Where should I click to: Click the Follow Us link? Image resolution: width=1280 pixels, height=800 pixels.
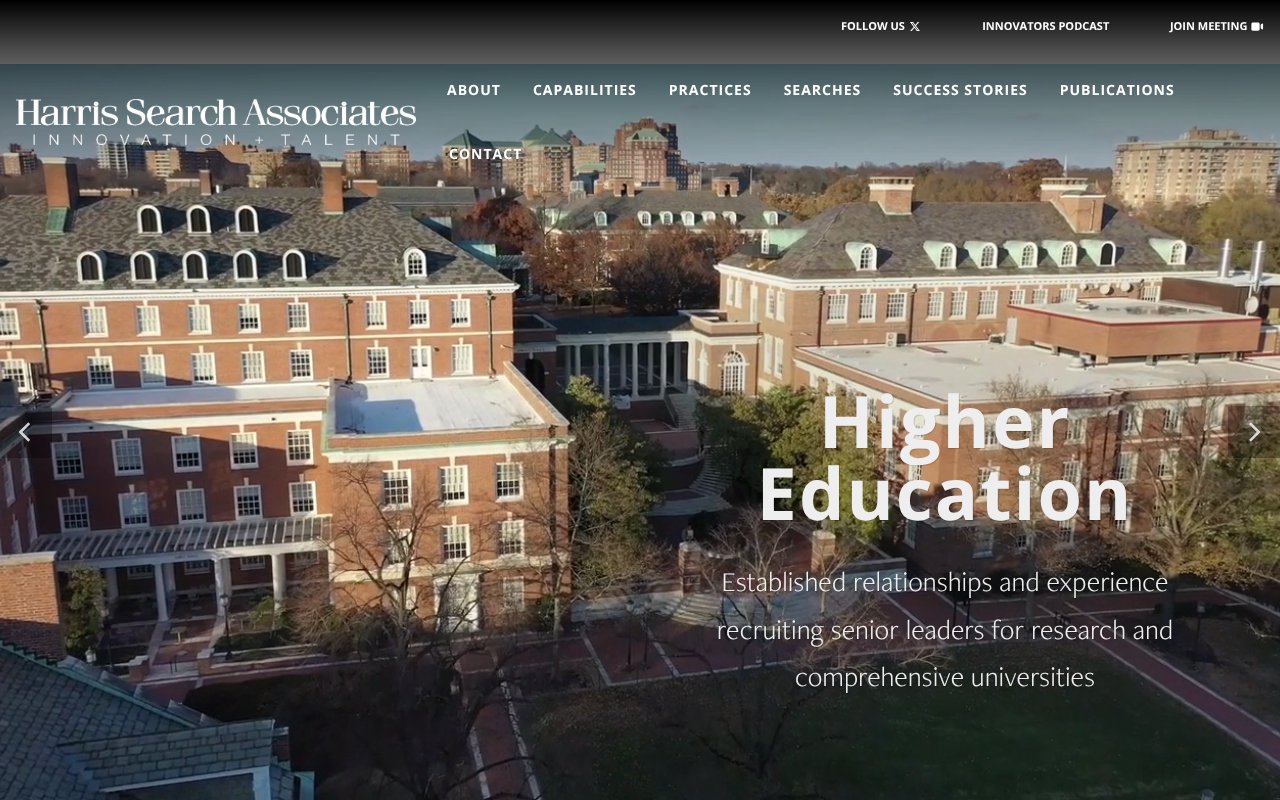point(871,26)
